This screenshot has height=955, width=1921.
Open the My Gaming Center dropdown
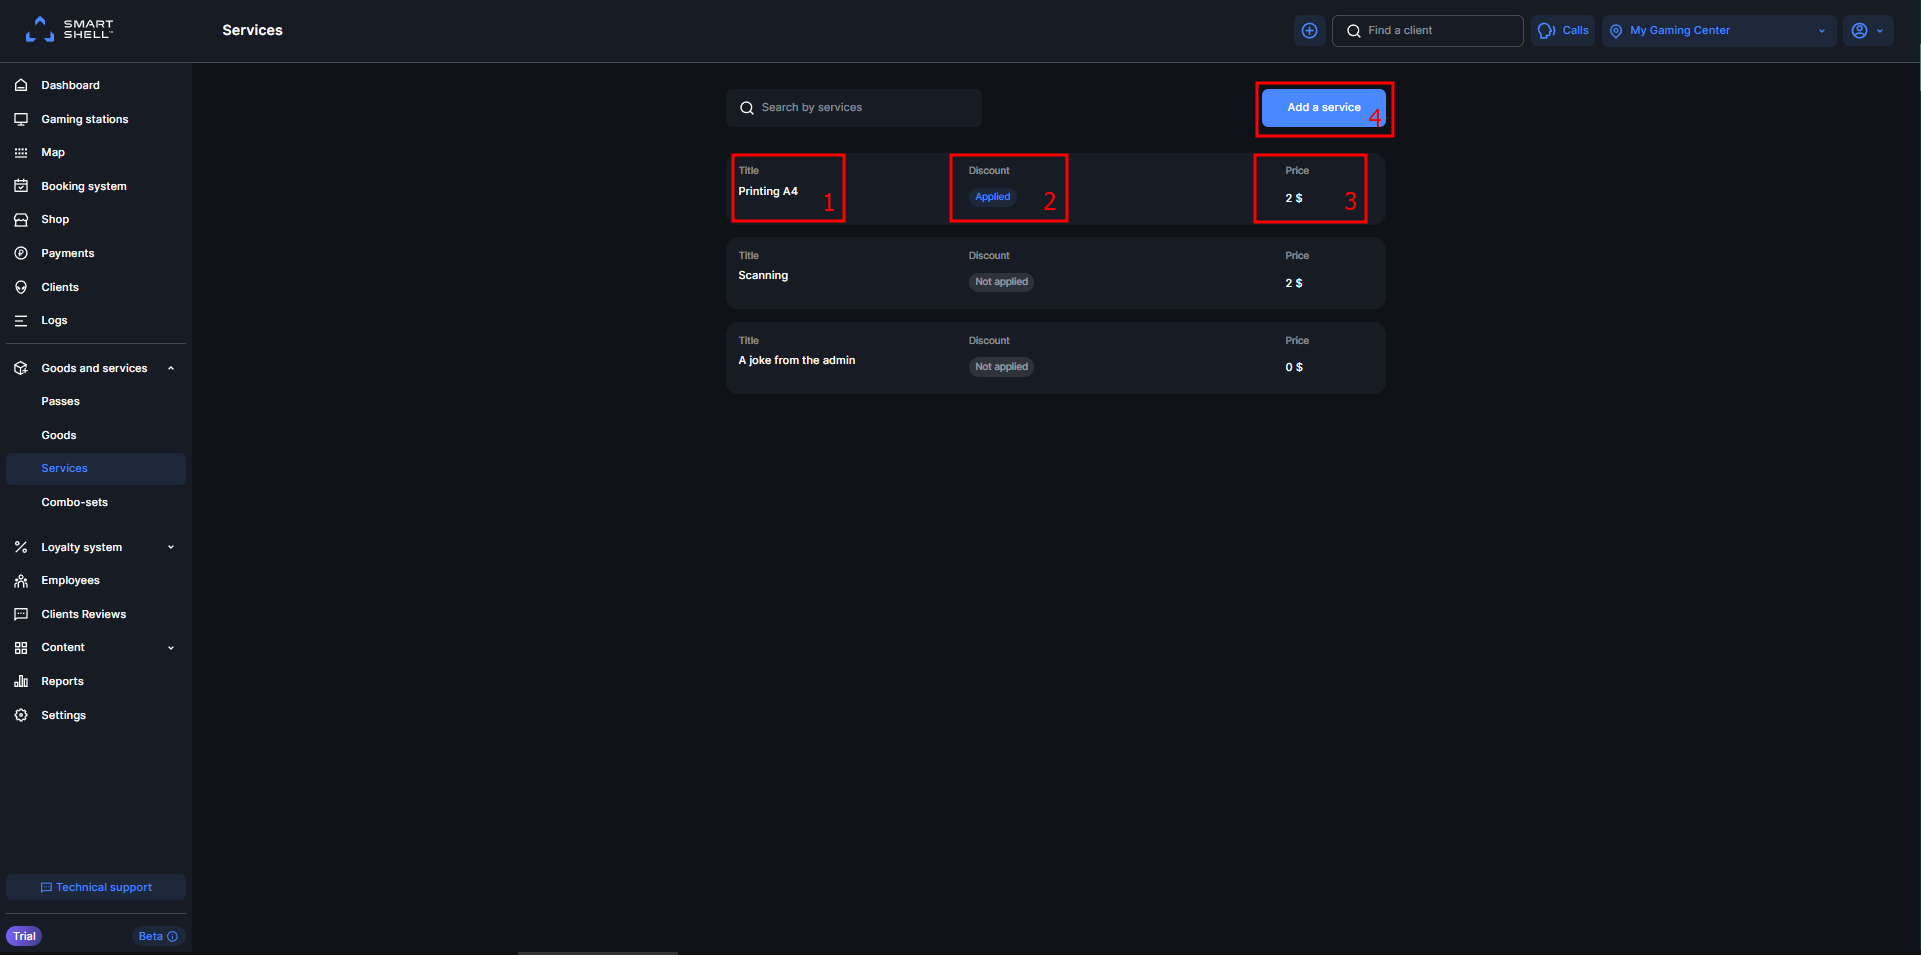pos(1717,30)
